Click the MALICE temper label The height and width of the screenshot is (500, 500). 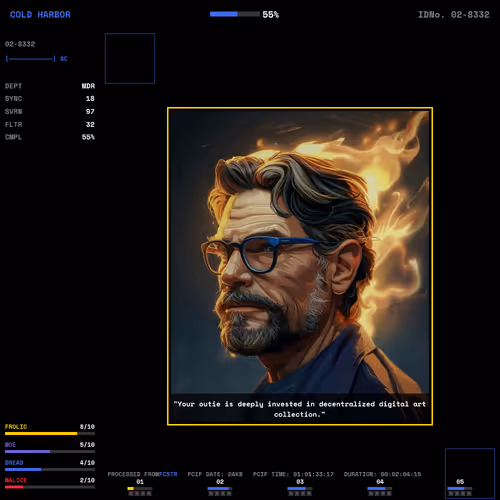(16, 480)
